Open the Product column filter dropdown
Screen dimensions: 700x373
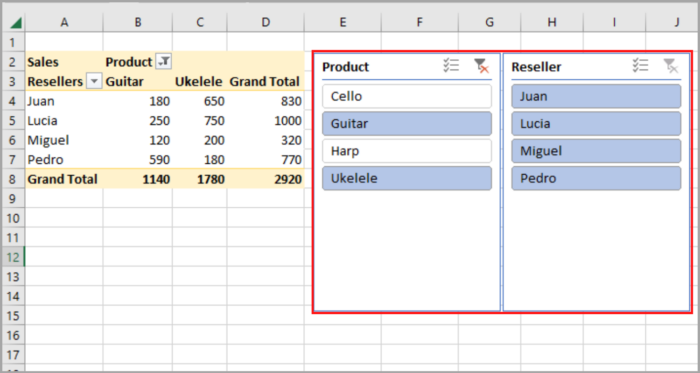click(163, 62)
